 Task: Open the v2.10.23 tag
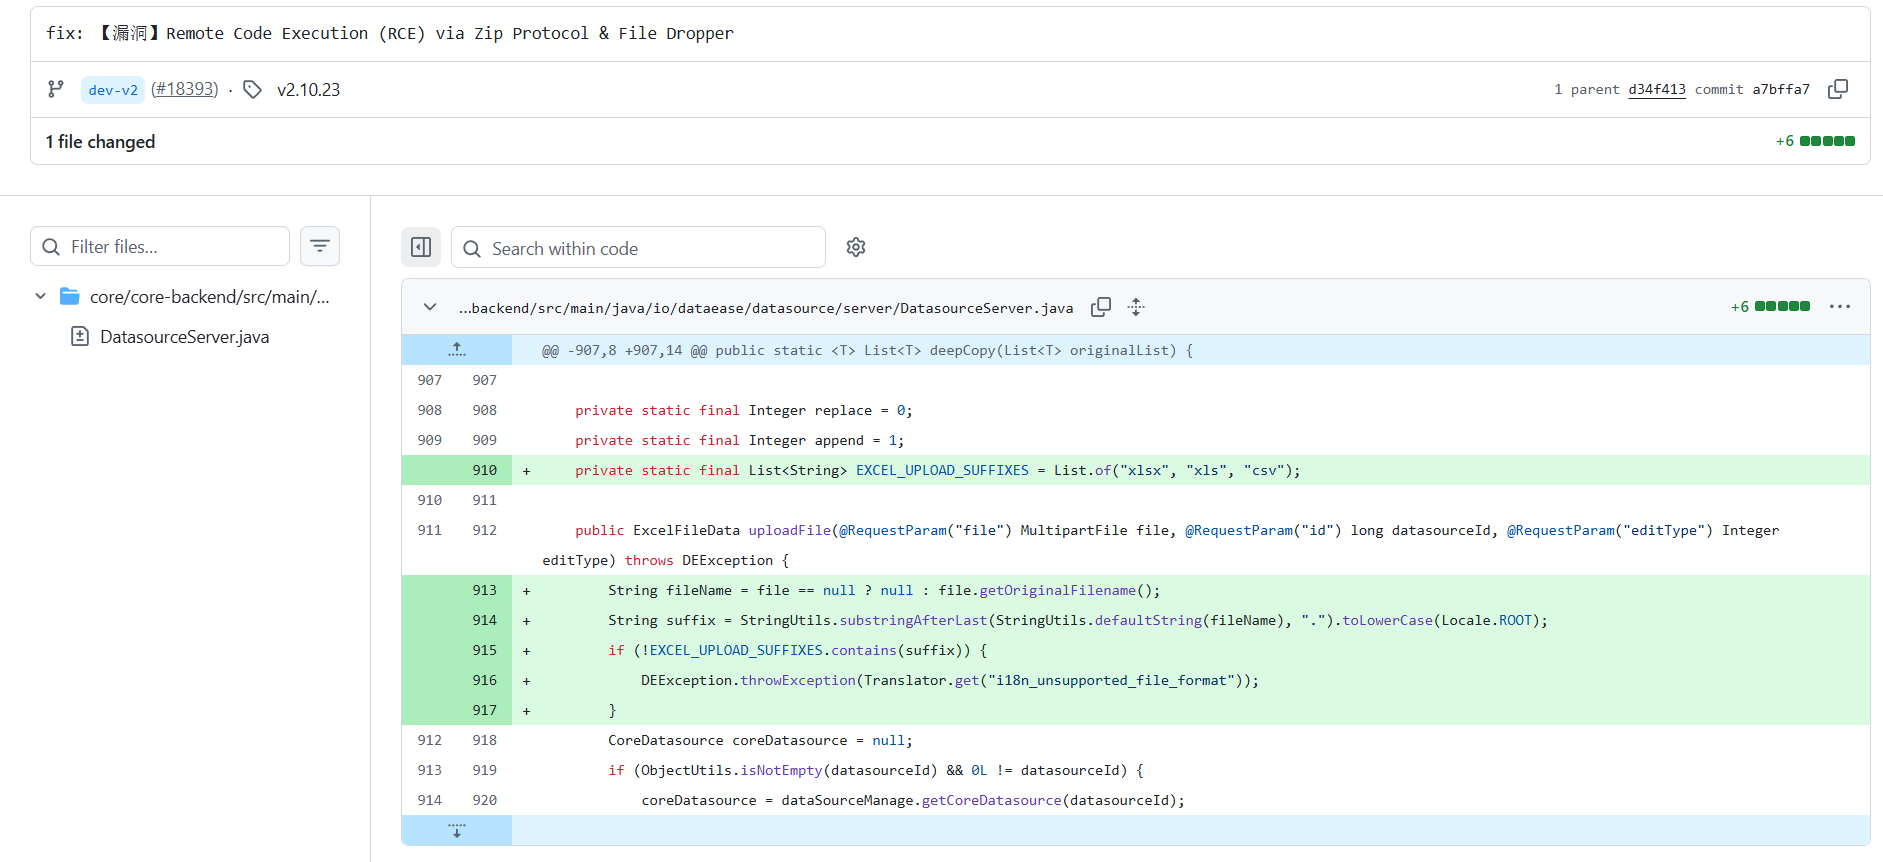tap(308, 90)
